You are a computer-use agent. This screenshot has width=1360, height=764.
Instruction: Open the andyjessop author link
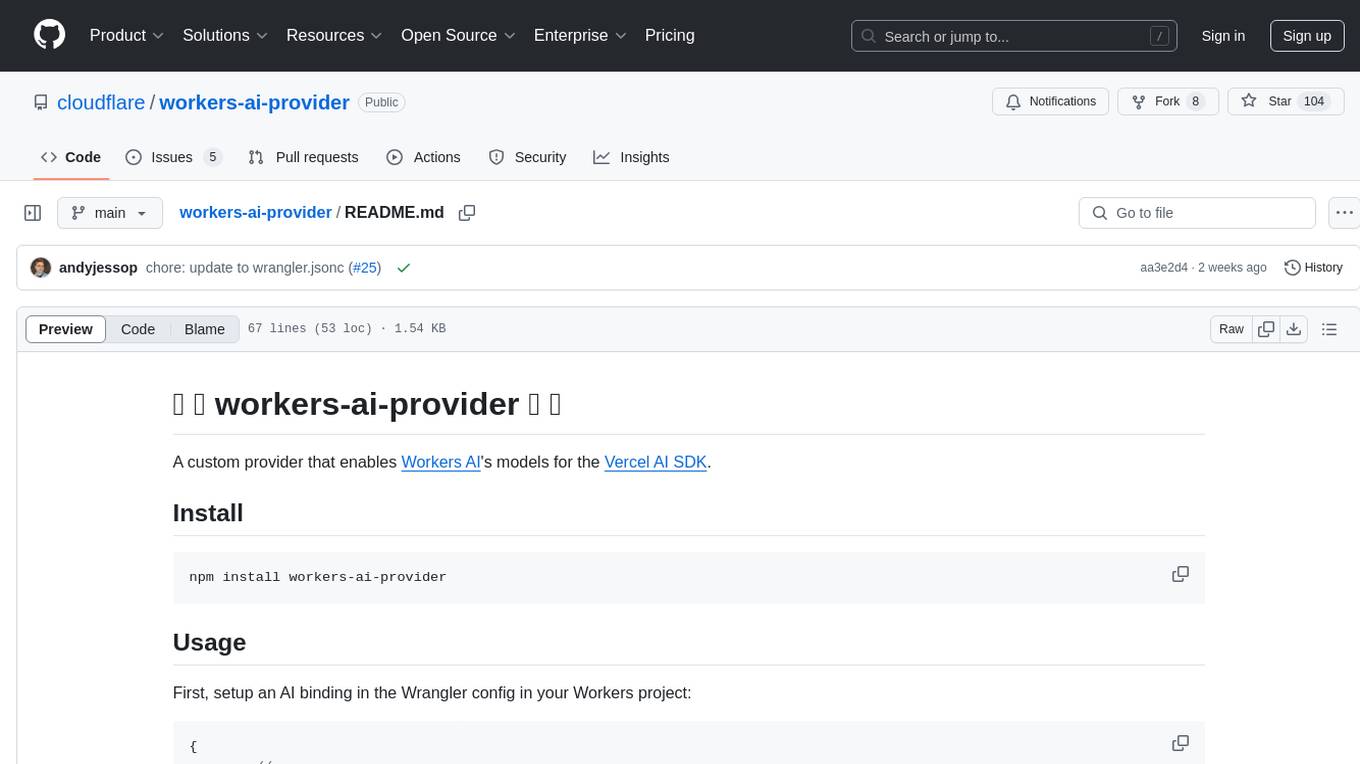98,268
